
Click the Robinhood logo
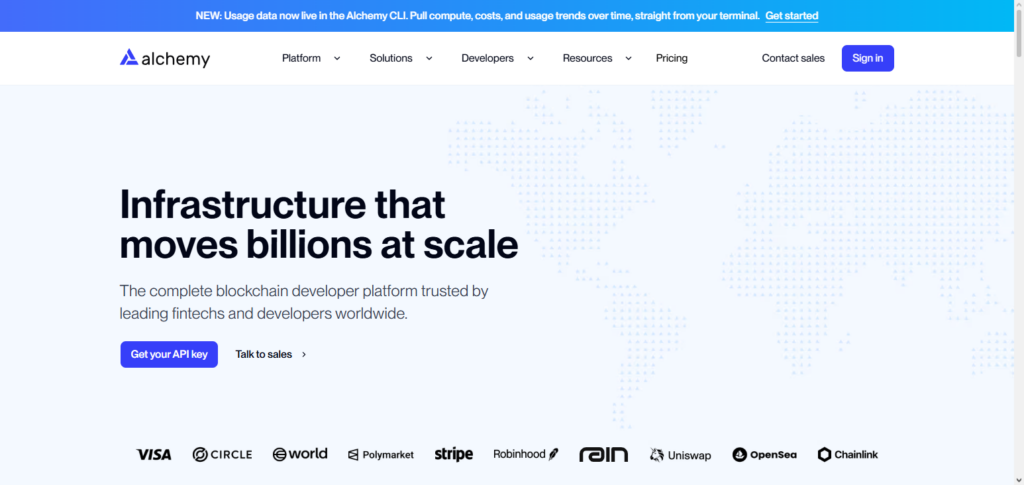(x=526, y=454)
